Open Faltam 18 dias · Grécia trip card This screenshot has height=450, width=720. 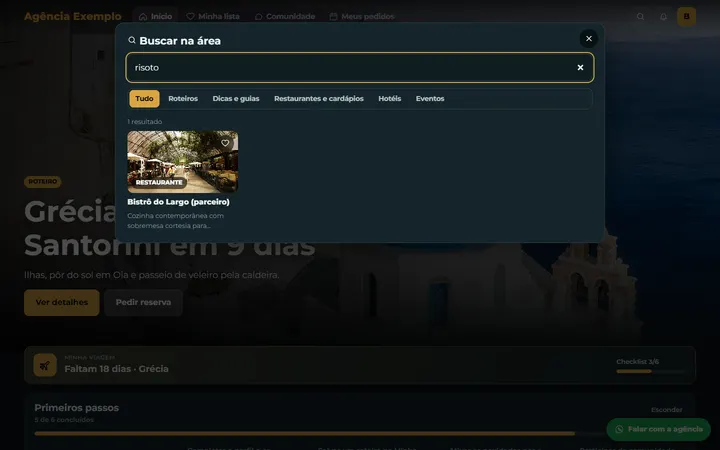coord(360,365)
